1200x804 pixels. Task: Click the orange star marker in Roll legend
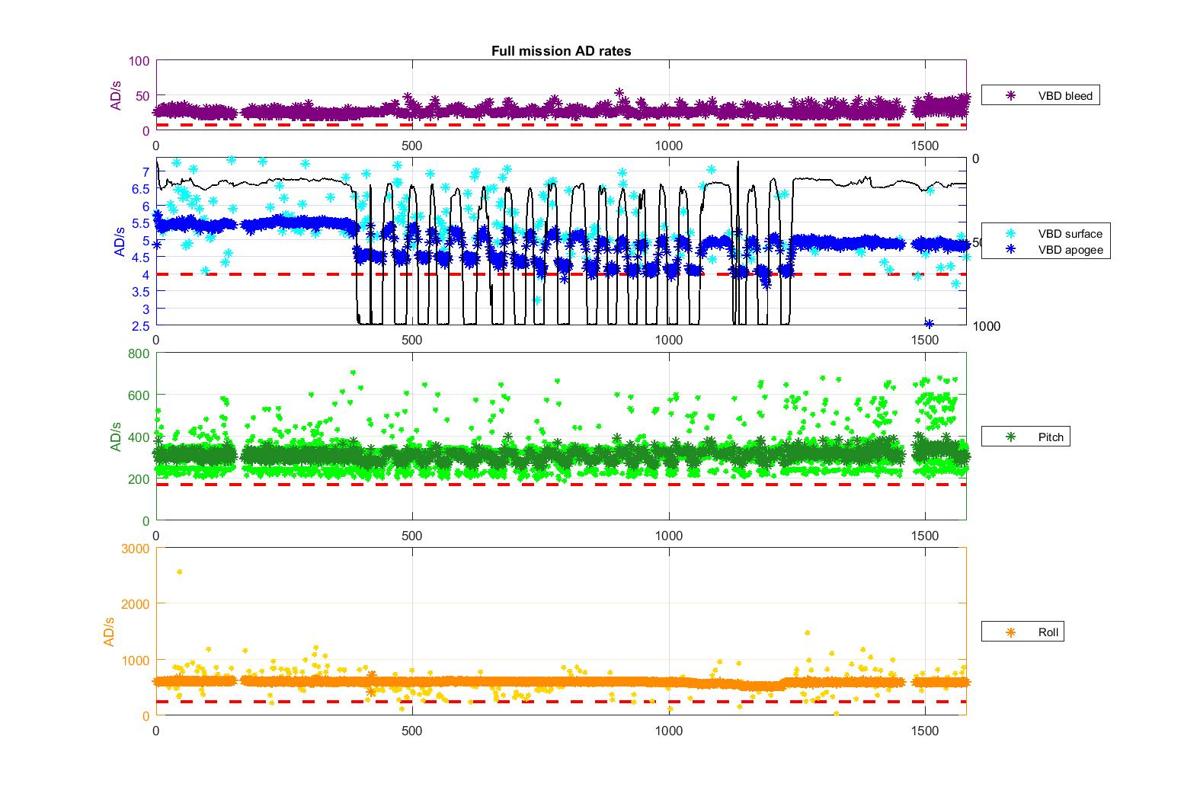(x=1010, y=632)
